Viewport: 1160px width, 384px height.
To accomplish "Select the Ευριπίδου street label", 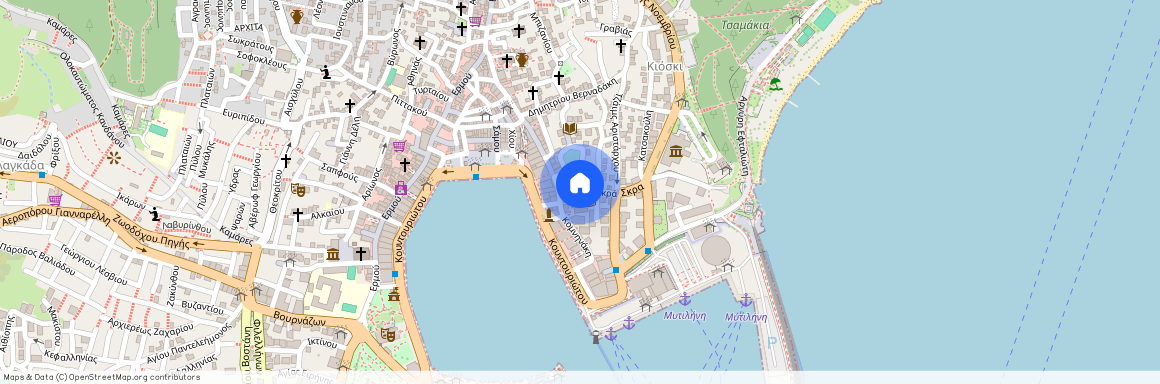I will (243, 118).
